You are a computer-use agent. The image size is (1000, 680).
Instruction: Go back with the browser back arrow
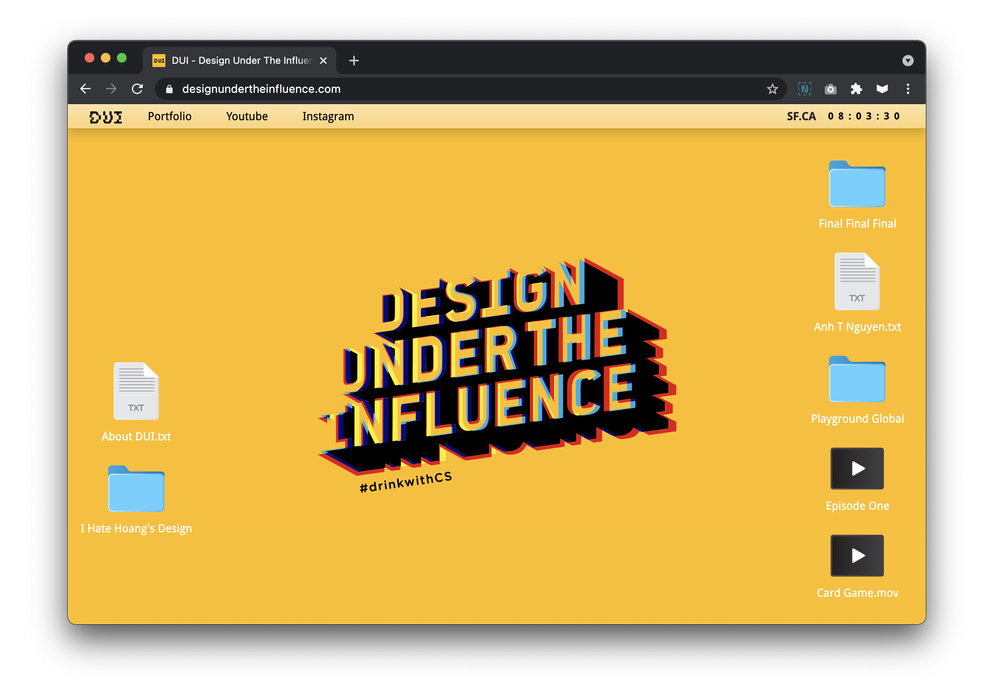[x=85, y=89]
